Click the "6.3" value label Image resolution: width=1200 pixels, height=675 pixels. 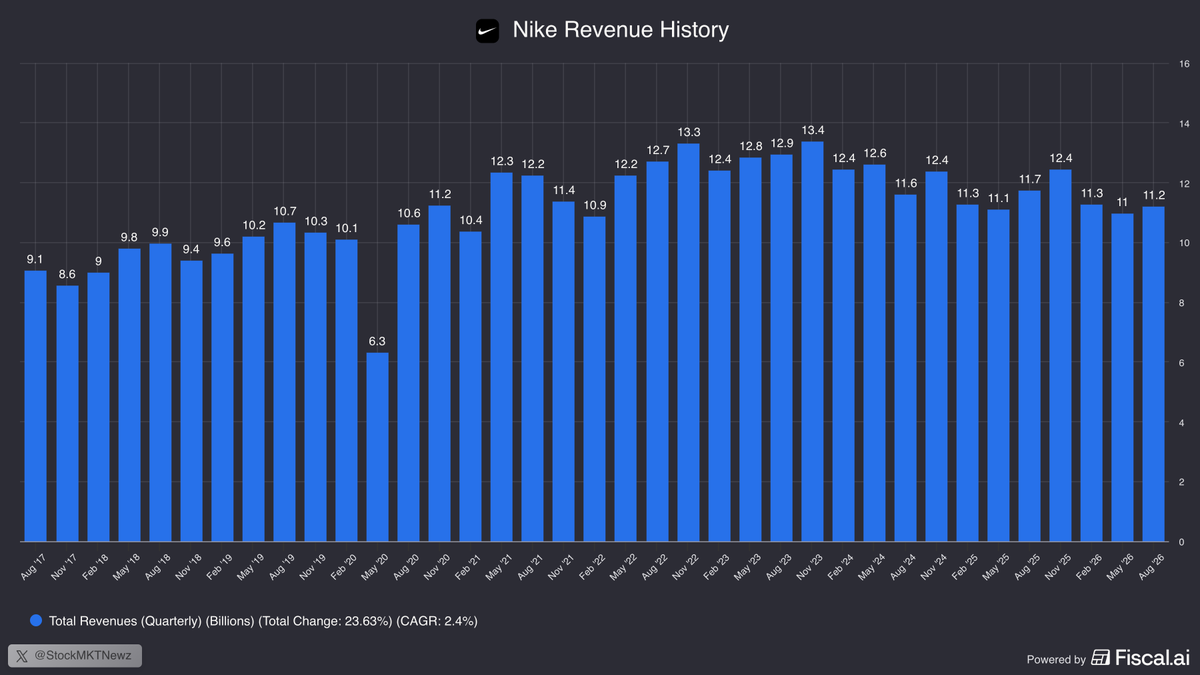tap(377, 341)
